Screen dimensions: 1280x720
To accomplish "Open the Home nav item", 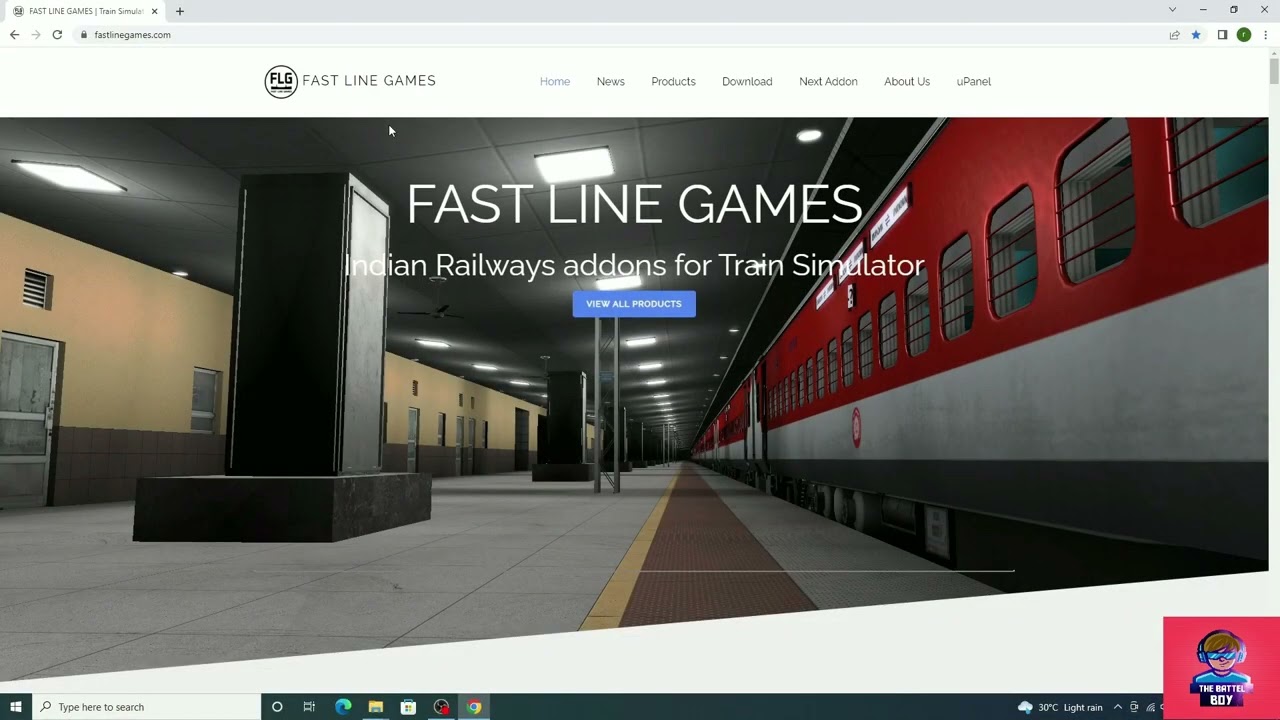I will pos(555,82).
